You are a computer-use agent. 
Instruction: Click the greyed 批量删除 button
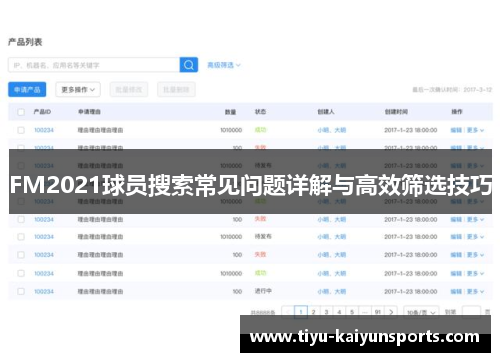176,90
